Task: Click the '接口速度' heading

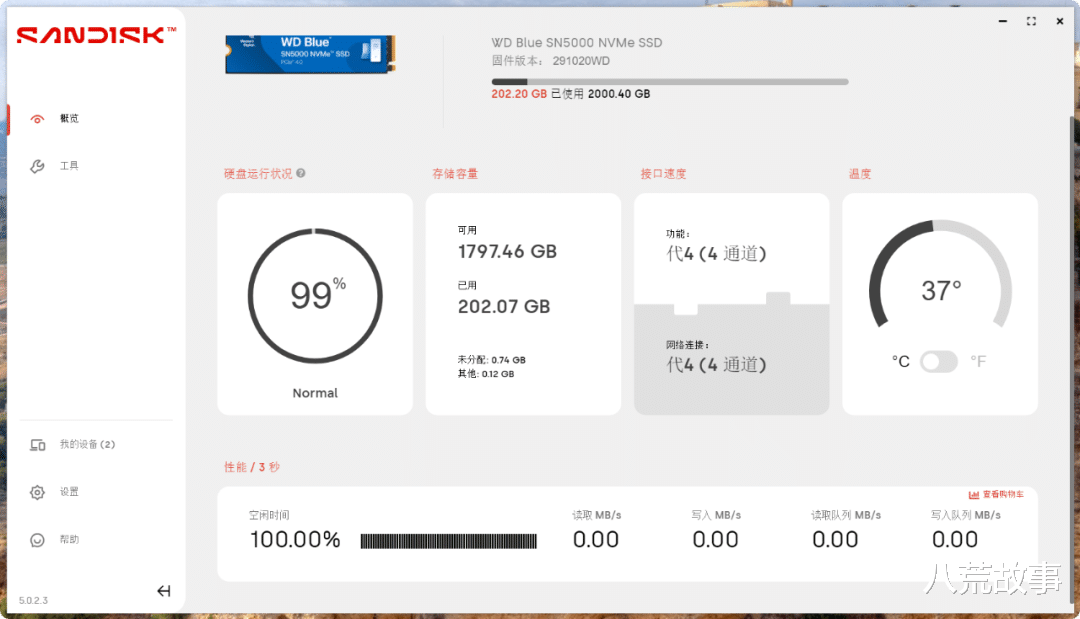Action: click(x=663, y=174)
